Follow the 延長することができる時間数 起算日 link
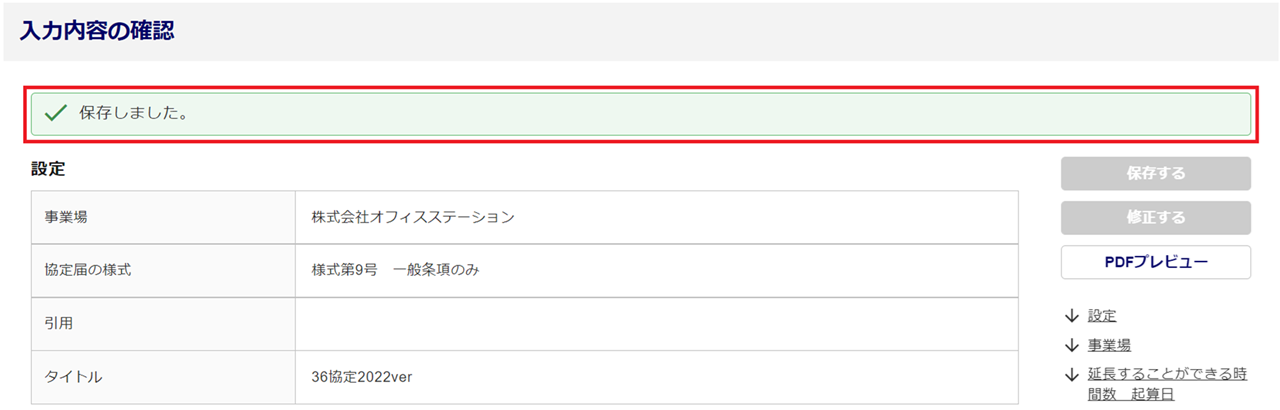The image size is (1280, 410). 1166,384
